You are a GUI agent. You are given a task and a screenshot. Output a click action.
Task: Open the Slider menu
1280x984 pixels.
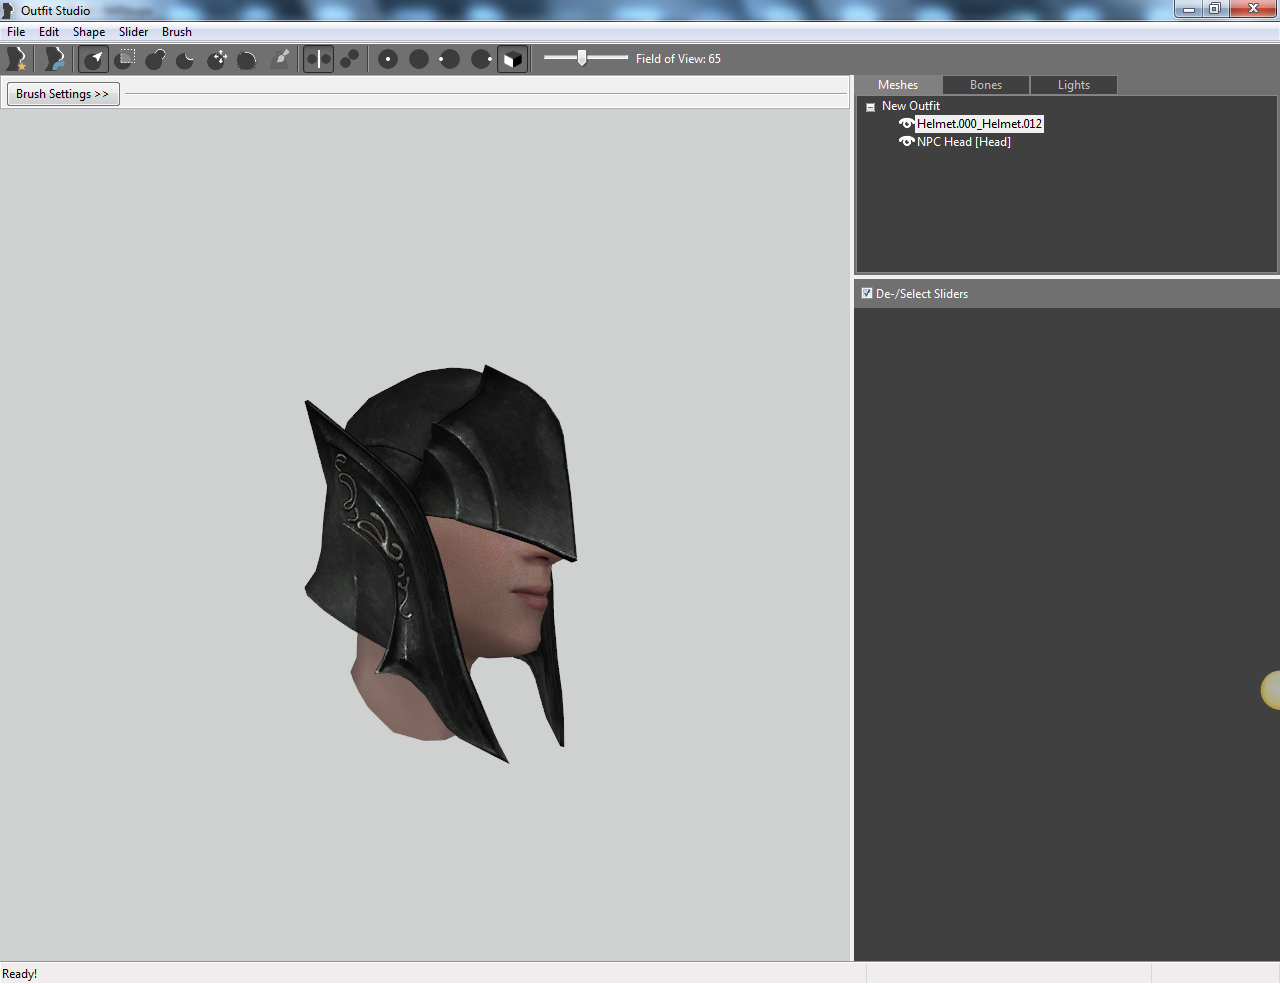[x=133, y=32]
